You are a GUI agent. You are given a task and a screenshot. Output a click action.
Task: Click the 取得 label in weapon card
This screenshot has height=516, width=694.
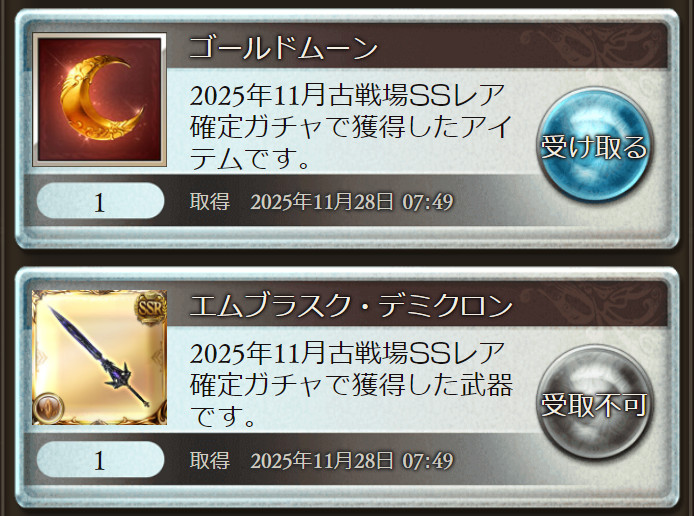(x=210, y=460)
